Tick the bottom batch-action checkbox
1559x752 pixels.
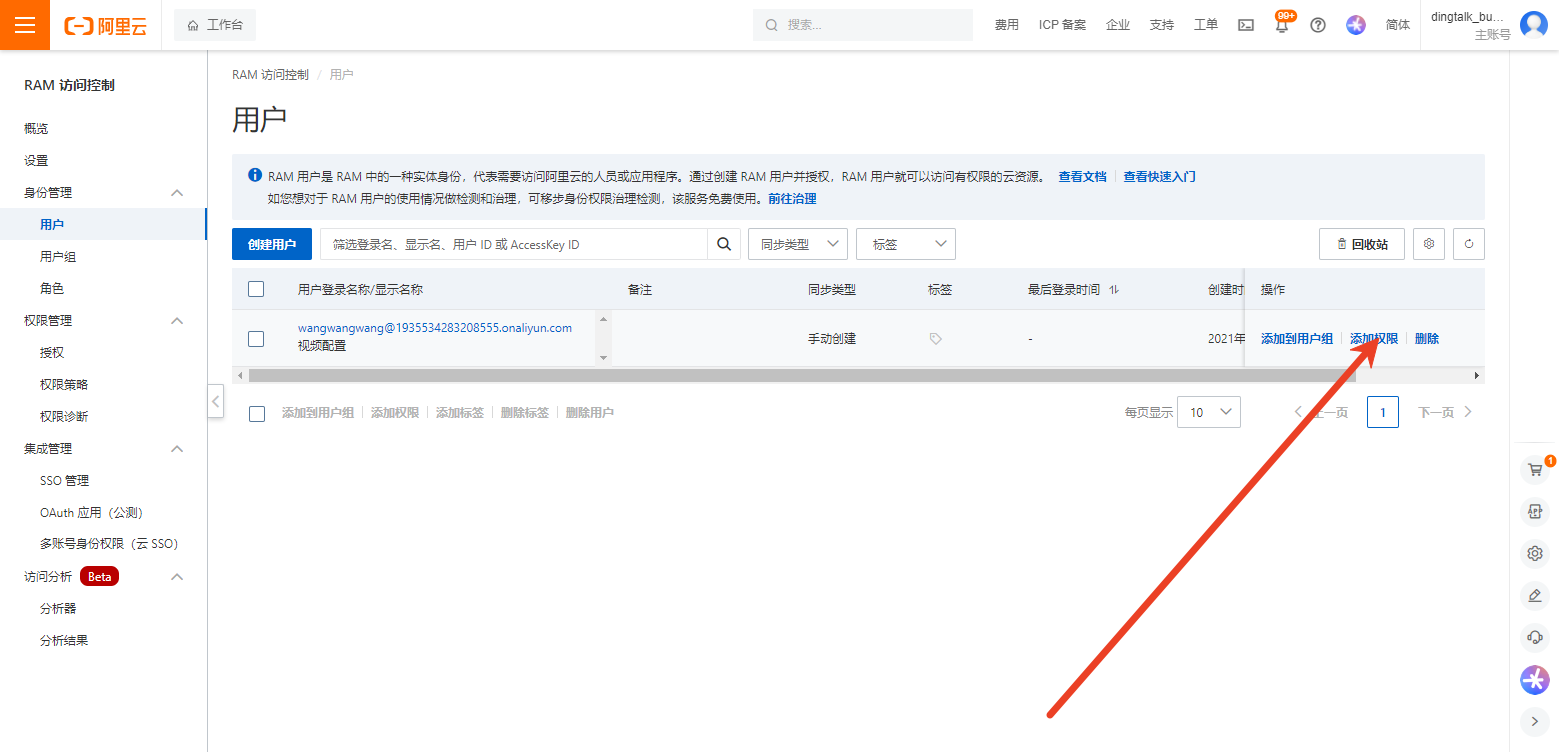coord(257,413)
